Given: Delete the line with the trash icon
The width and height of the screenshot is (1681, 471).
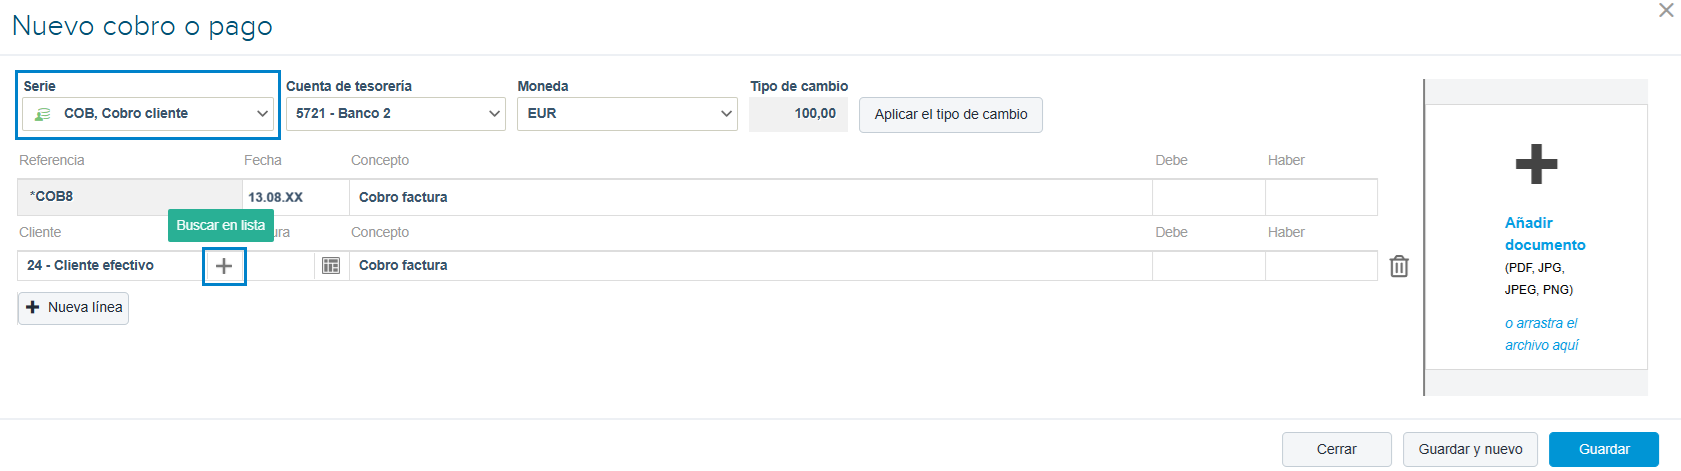Looking at the screenshot, I should 1399,266.
